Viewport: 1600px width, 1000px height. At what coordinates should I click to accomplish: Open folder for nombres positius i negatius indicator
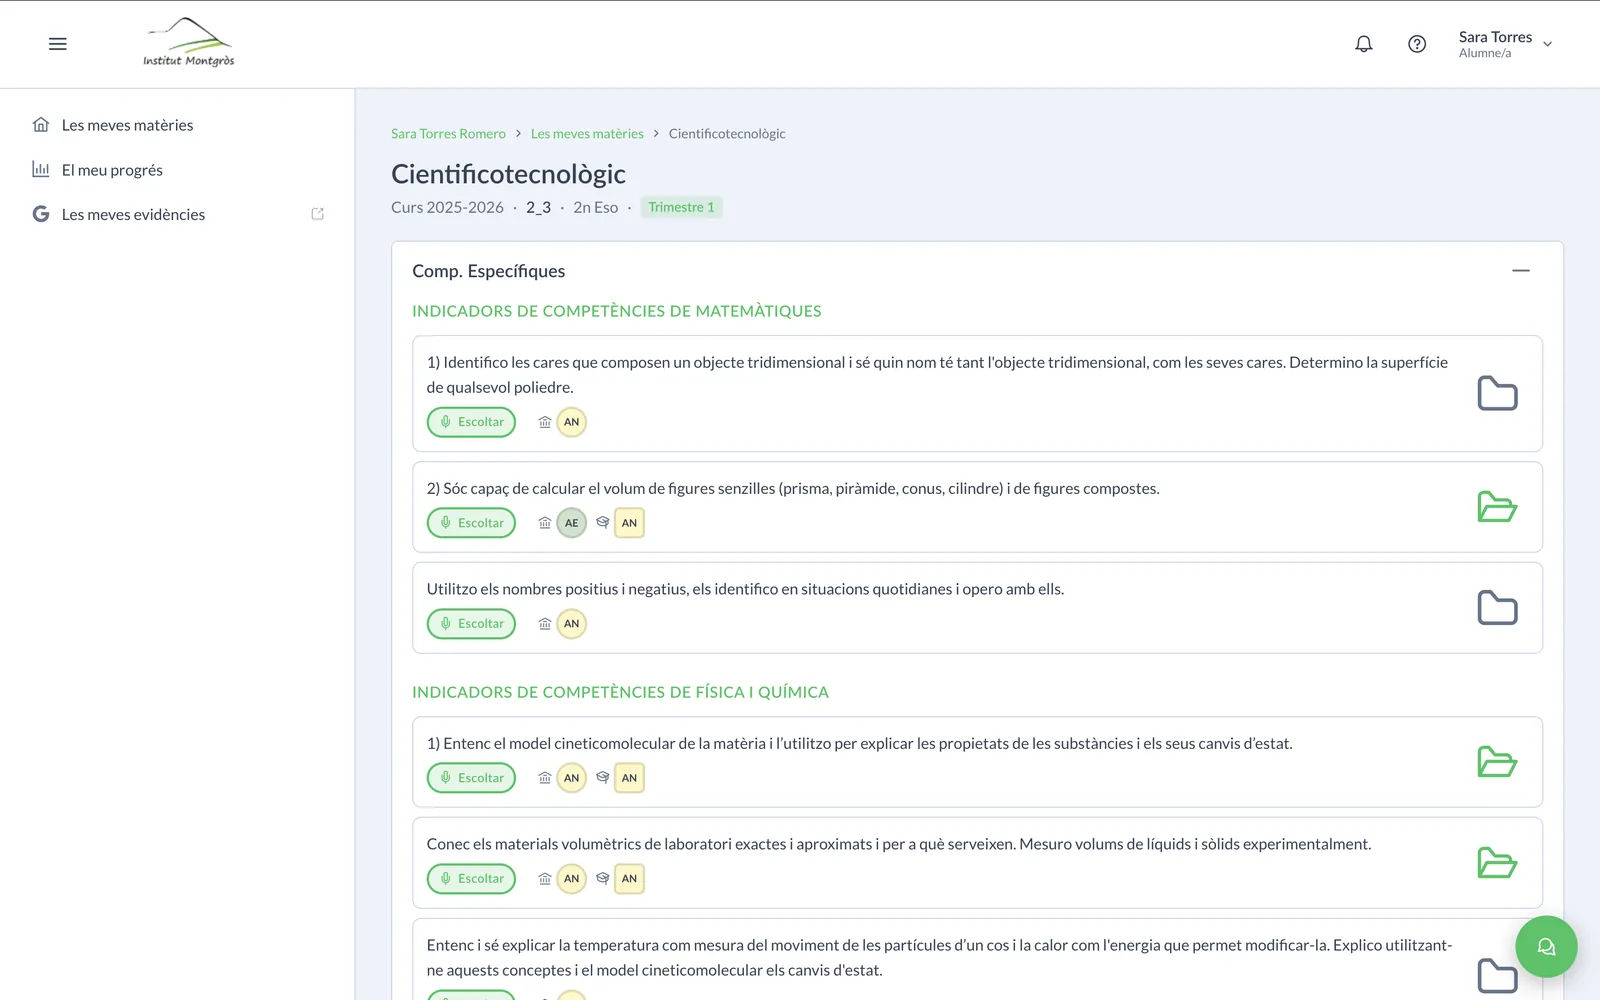(1497, 607)
